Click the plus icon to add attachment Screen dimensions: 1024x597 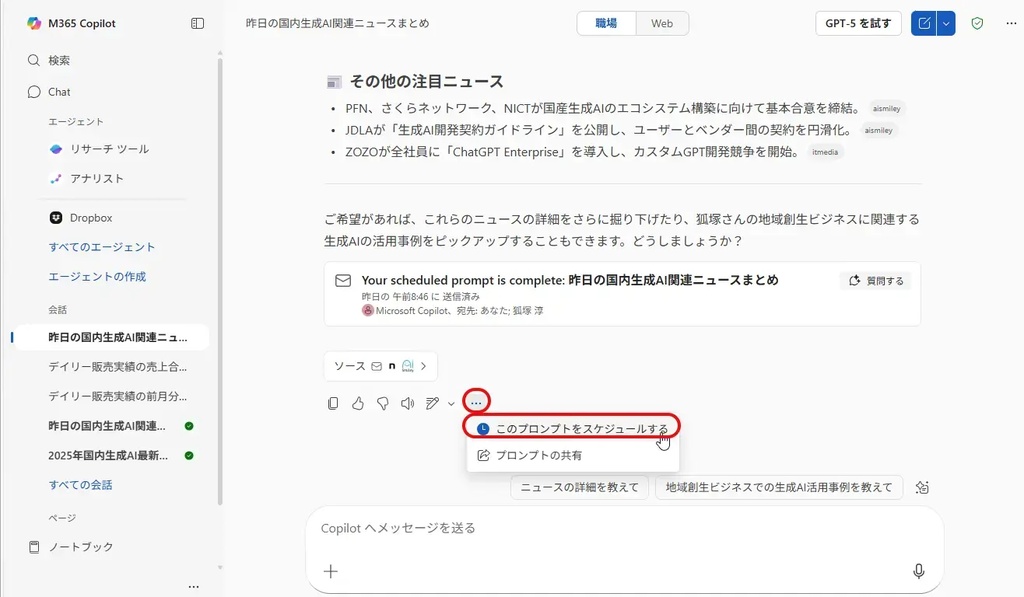click(331, 571)
